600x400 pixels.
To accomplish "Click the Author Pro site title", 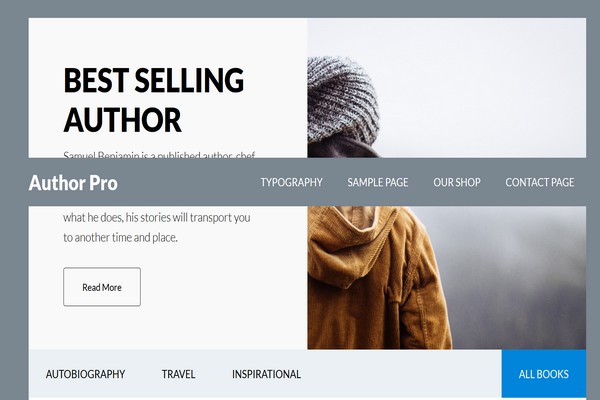I will [73, 183].
